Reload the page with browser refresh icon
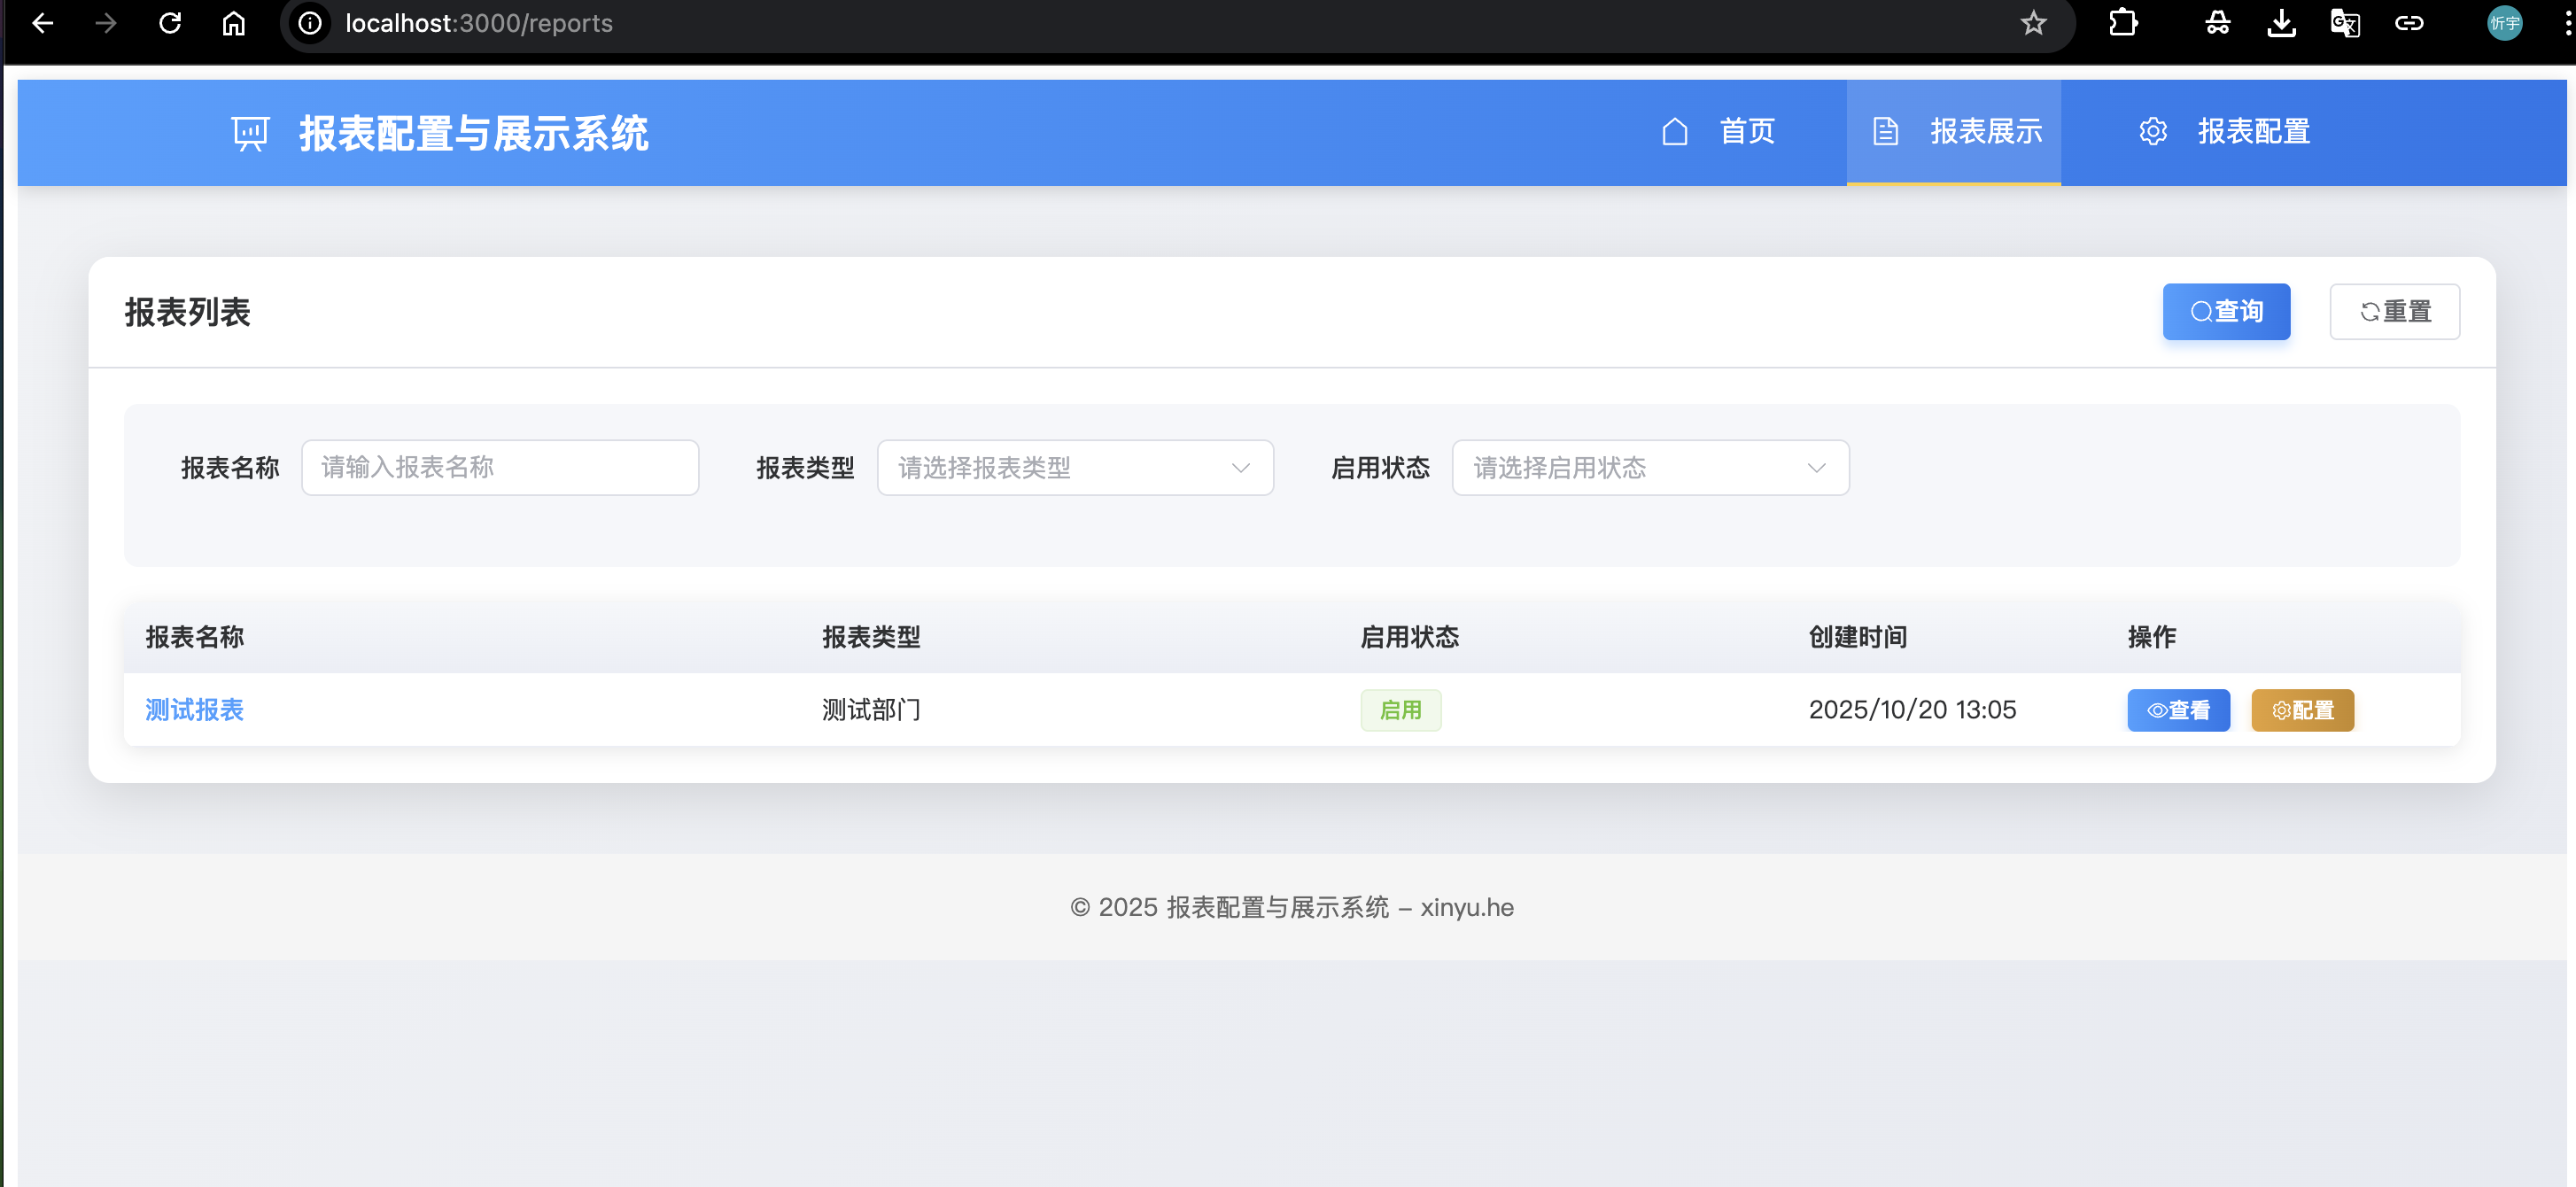The image size is (2576, 1187). click(x=170, y=23)
